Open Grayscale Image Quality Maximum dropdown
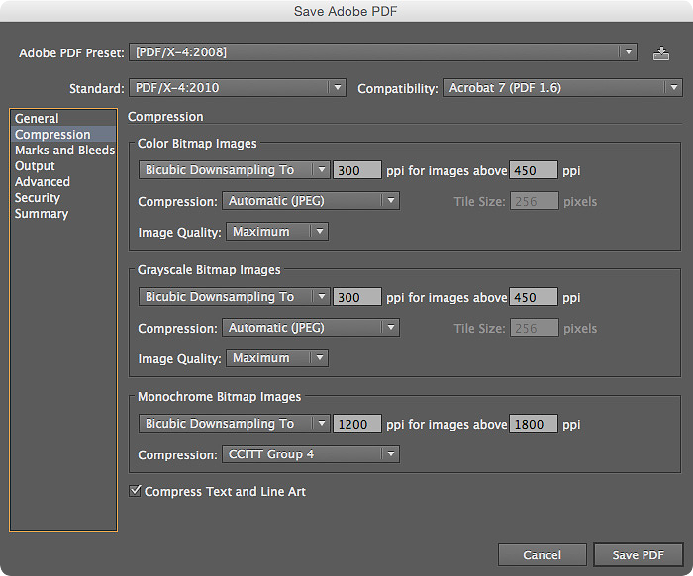The height and width of the screenshot is (576, 693). (278, 358)
